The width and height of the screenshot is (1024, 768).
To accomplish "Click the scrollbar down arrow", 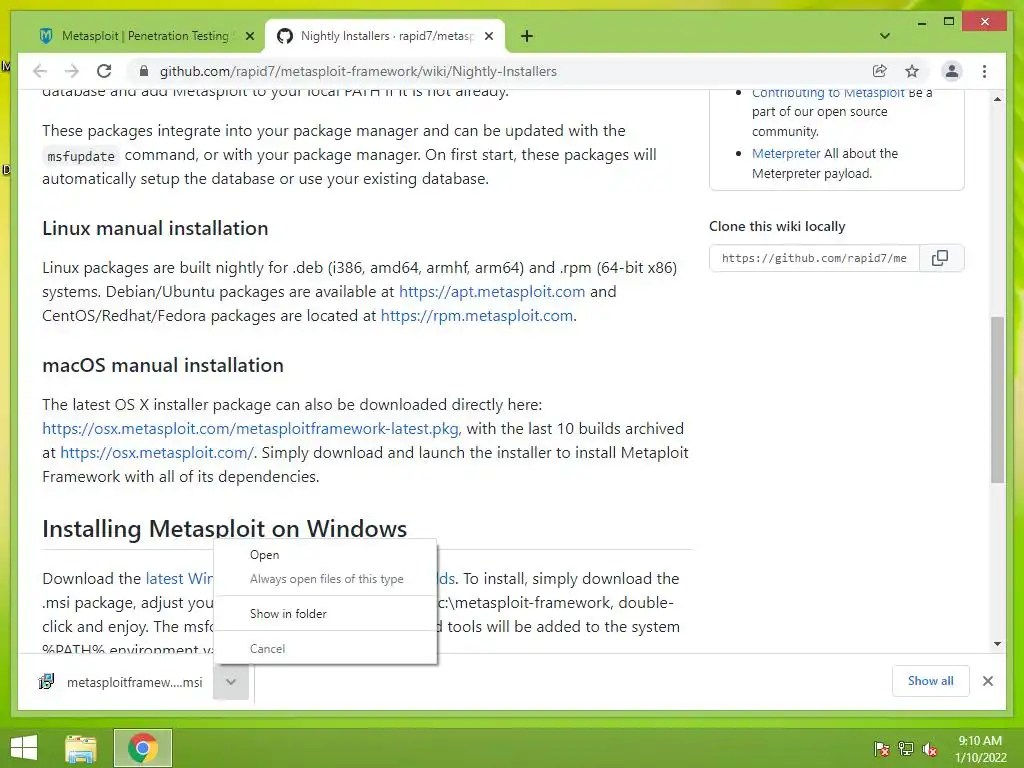I will 997,644.
